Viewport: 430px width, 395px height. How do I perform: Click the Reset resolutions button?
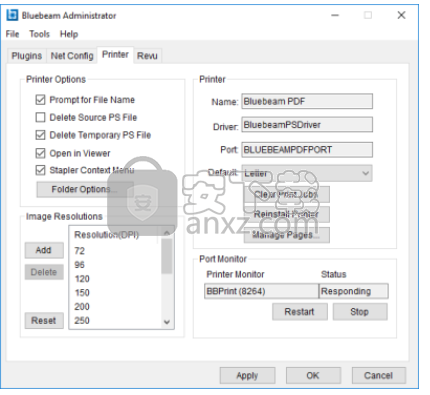44,321
